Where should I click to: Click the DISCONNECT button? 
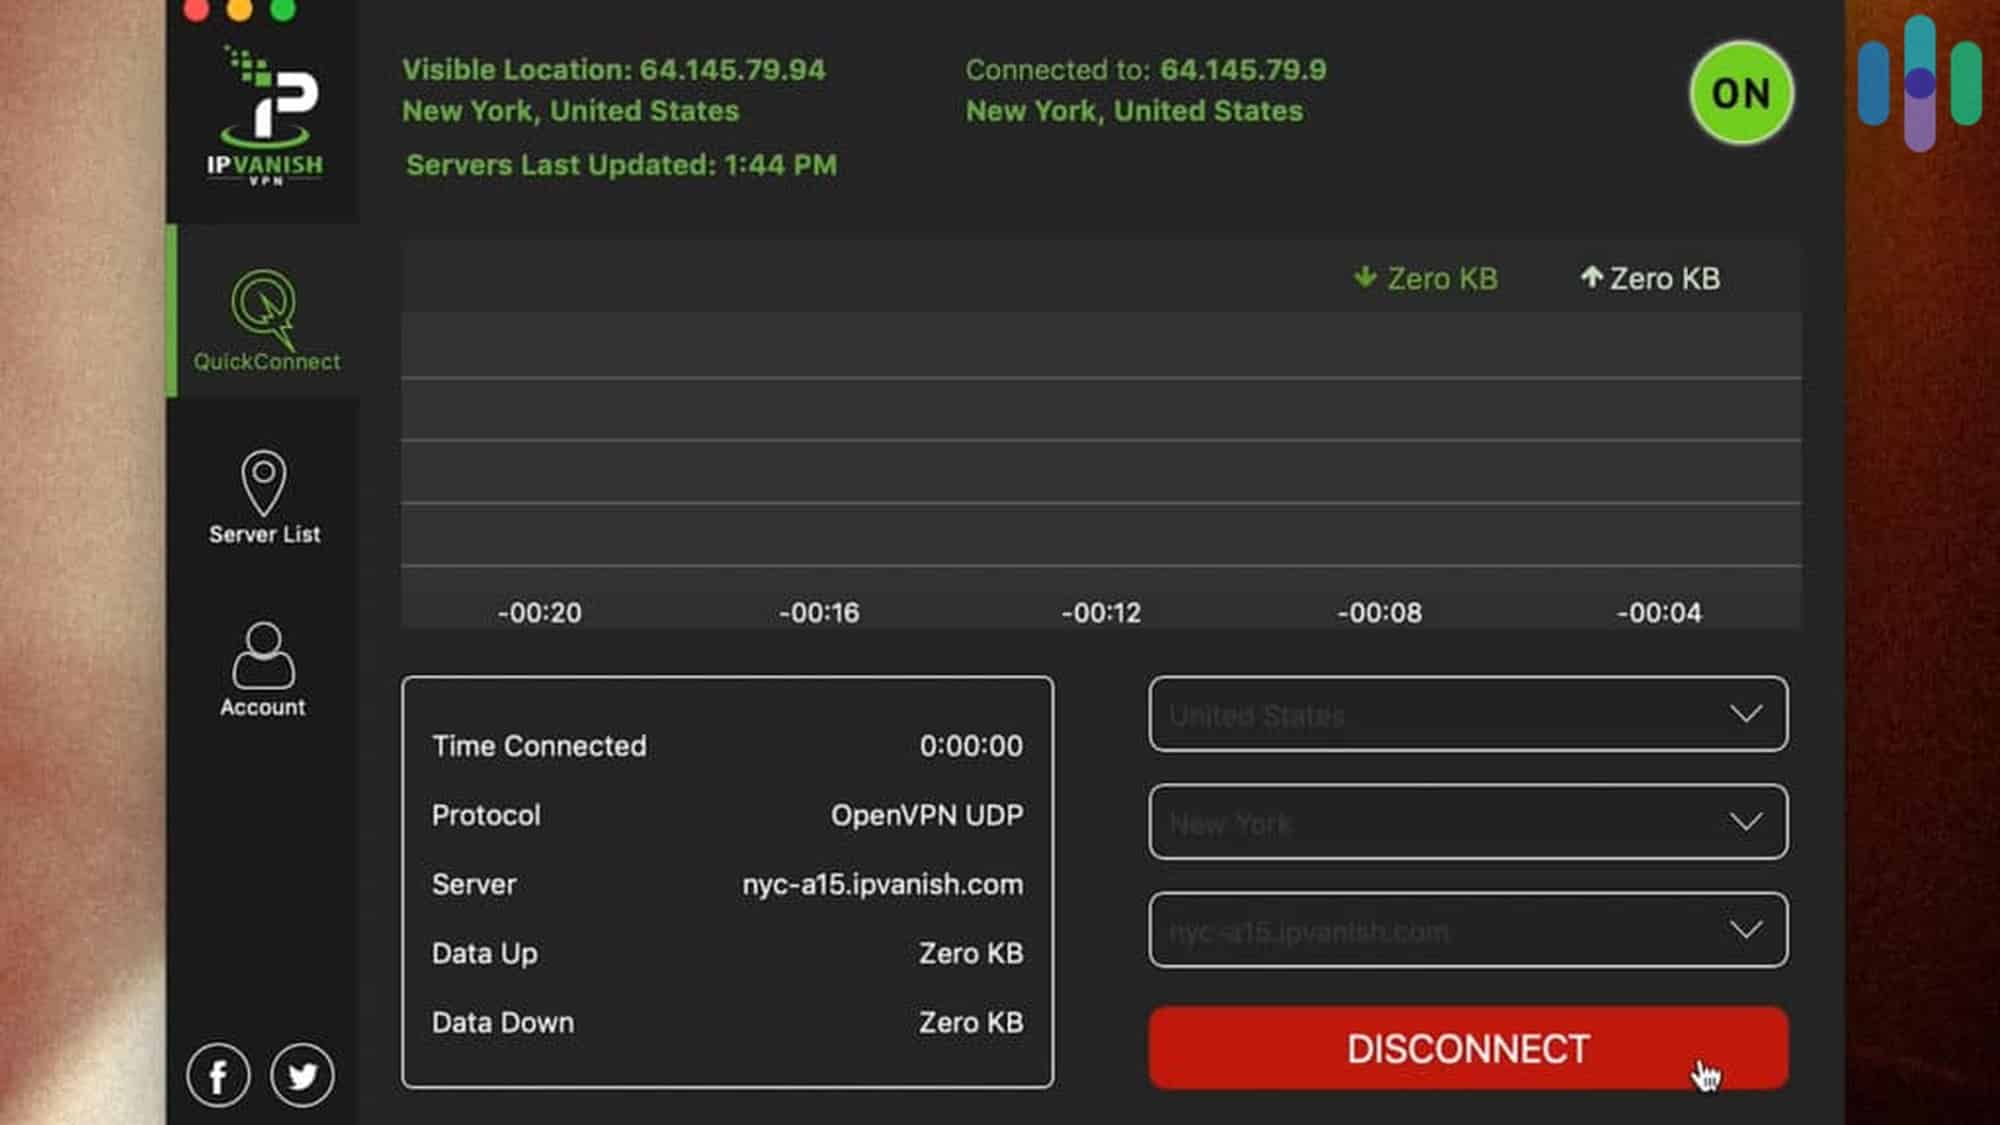click(x=1467, y=1049)
